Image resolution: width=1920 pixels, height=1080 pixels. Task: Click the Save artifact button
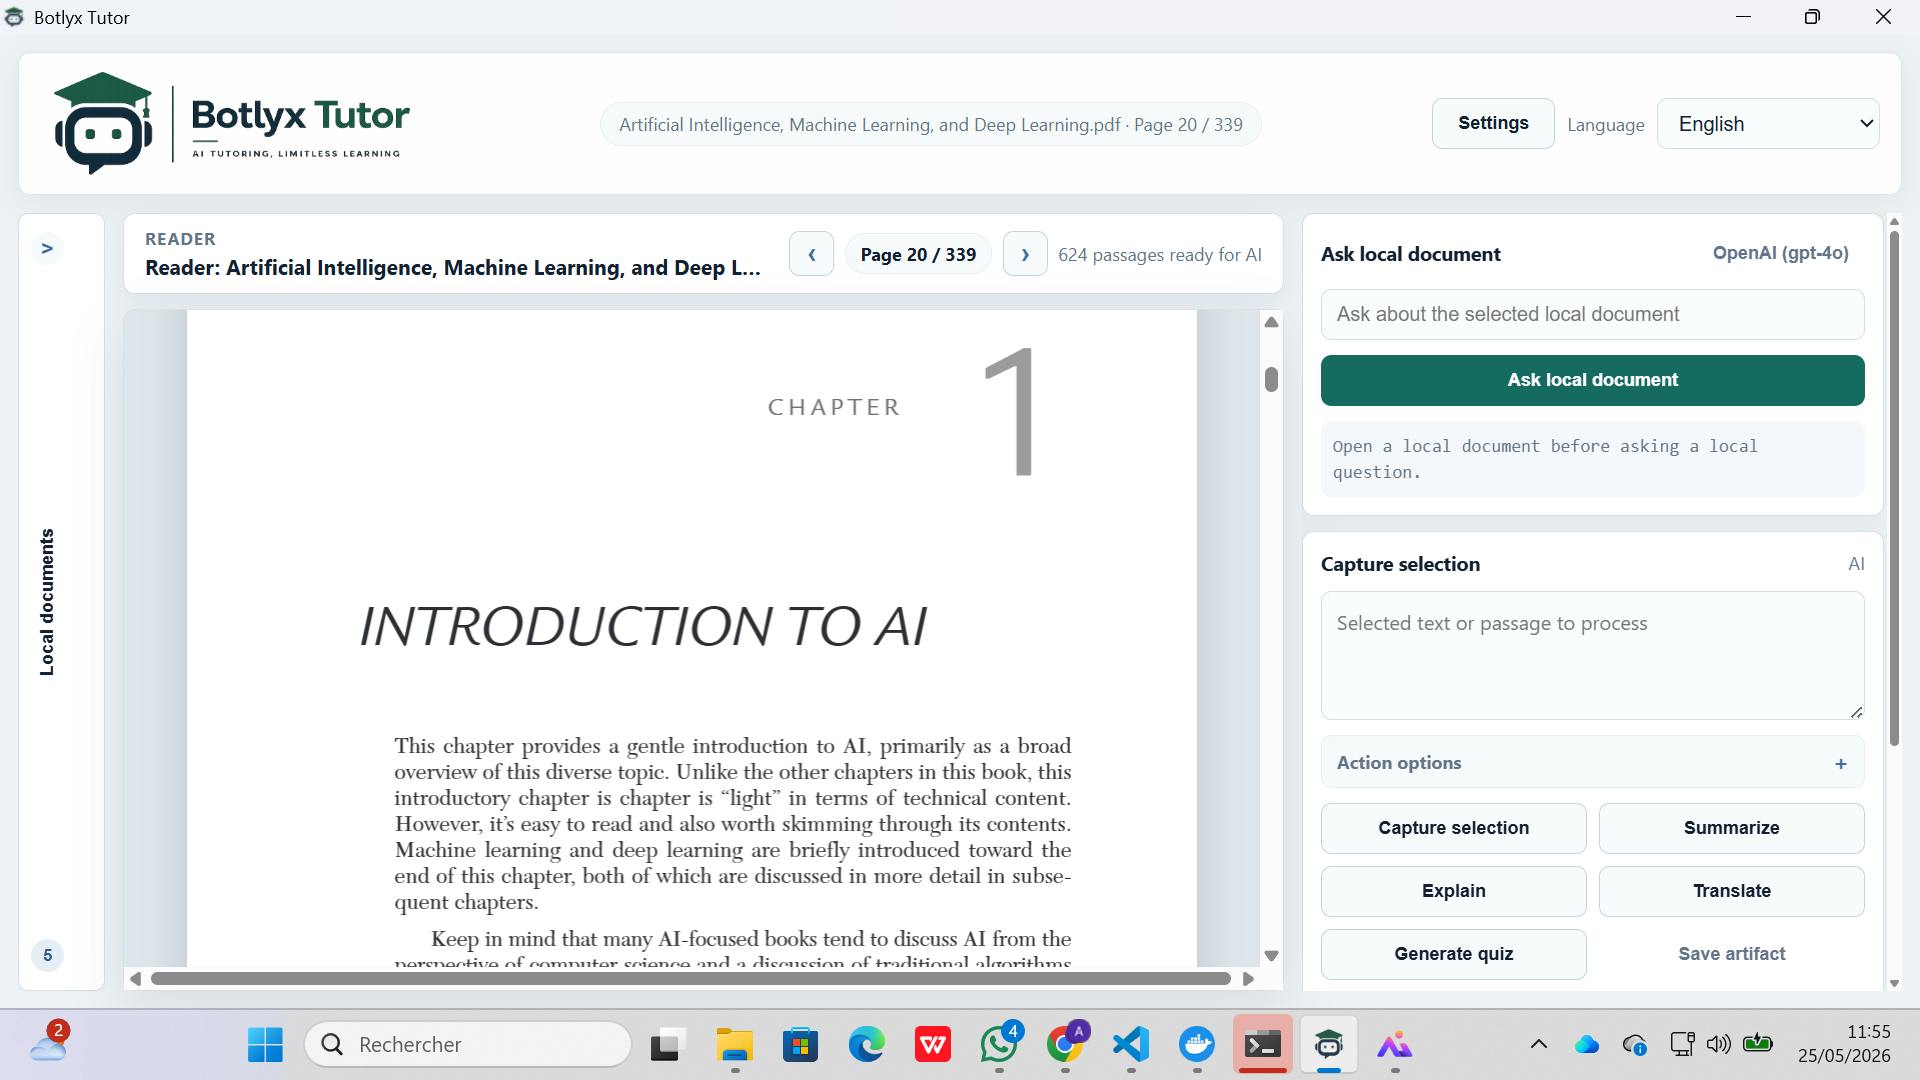[x=1731, y=954]
